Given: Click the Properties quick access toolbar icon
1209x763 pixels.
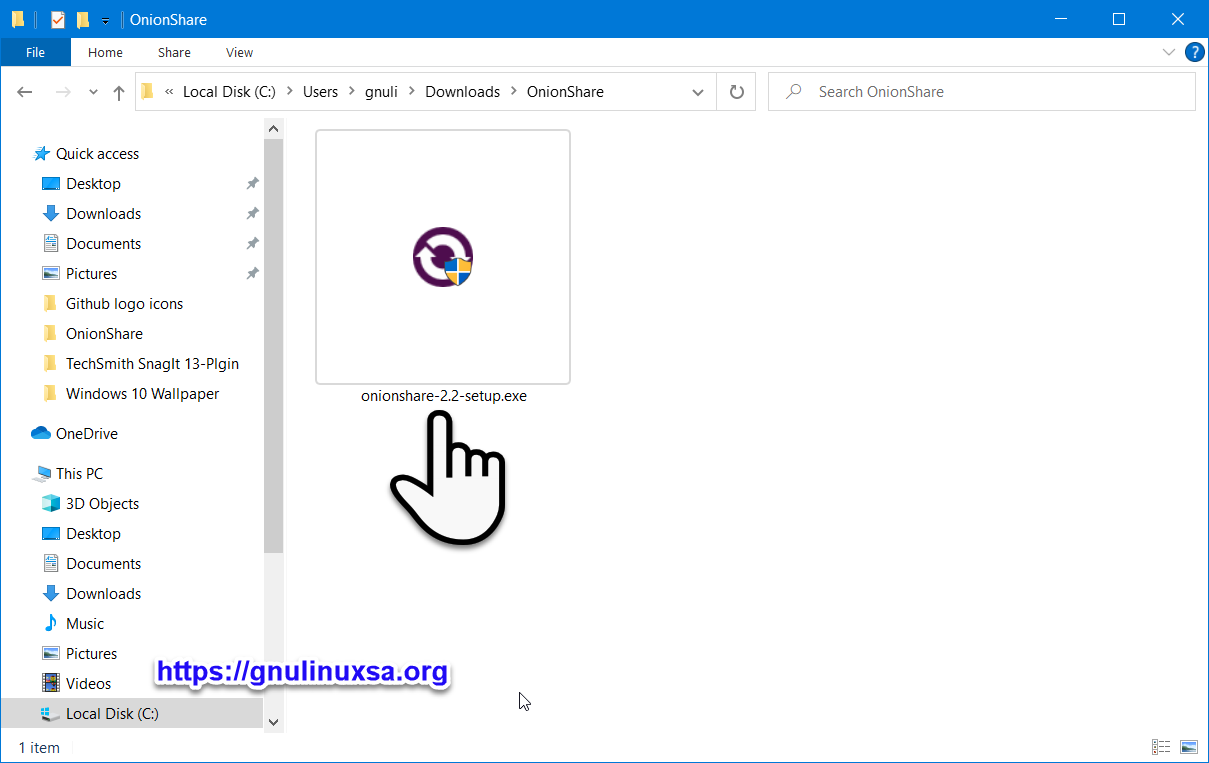Looking at the screenshot, I should (x=58, y=19).
